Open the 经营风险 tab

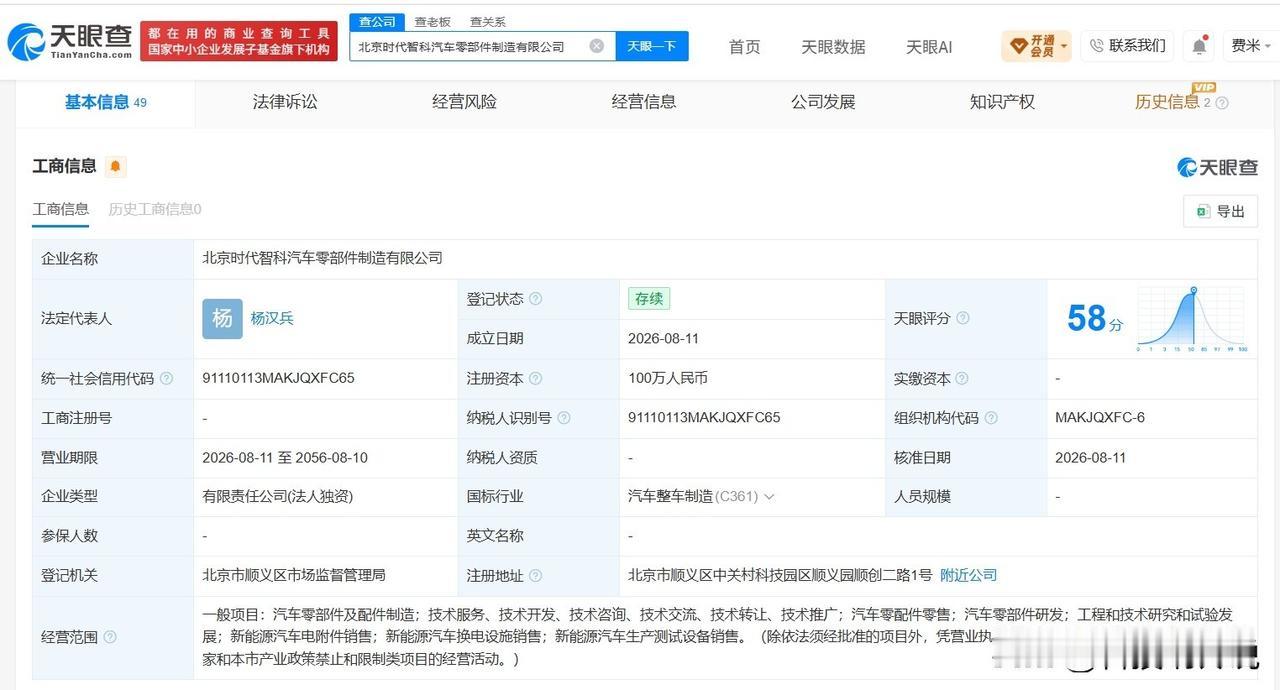click(x=464, y=102)
